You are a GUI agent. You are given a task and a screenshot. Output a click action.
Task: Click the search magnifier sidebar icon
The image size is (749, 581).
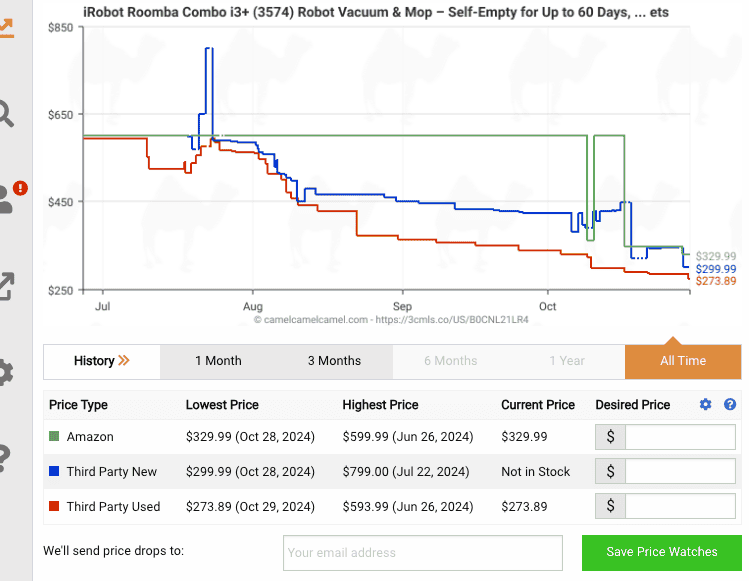tap(7, 113)
